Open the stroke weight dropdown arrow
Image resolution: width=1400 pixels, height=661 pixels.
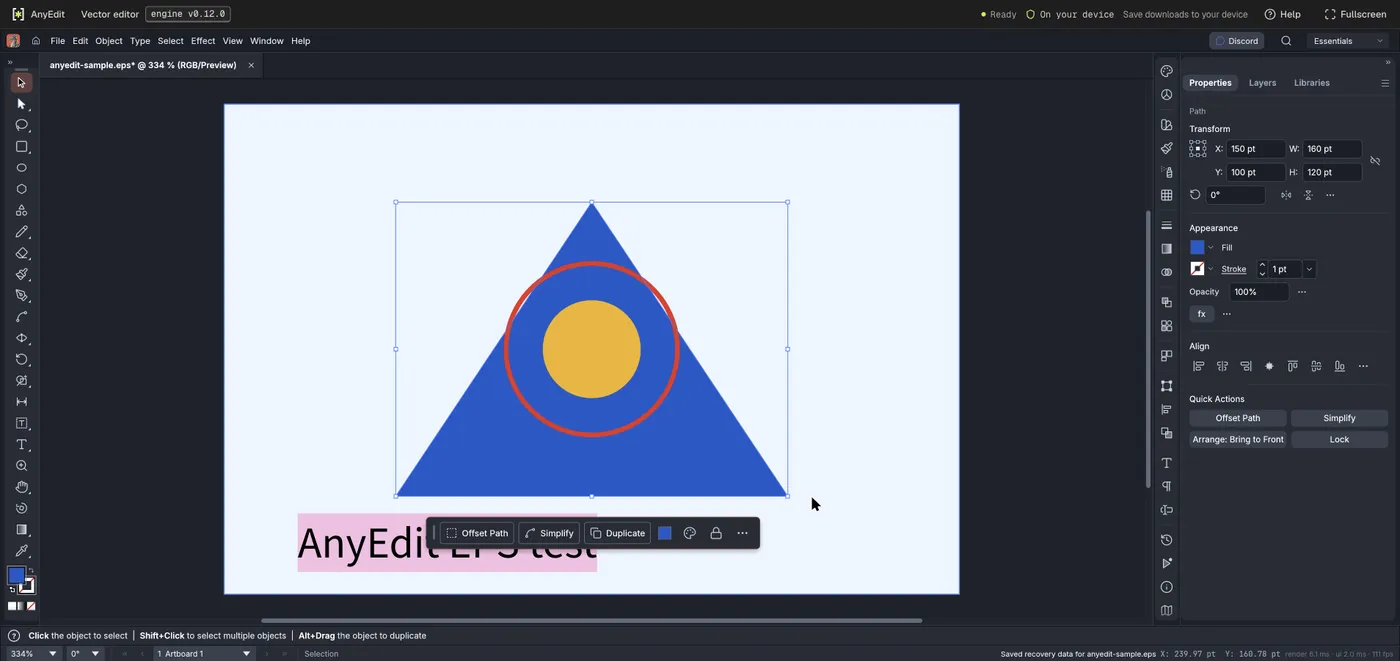[x=1309, y=269]
